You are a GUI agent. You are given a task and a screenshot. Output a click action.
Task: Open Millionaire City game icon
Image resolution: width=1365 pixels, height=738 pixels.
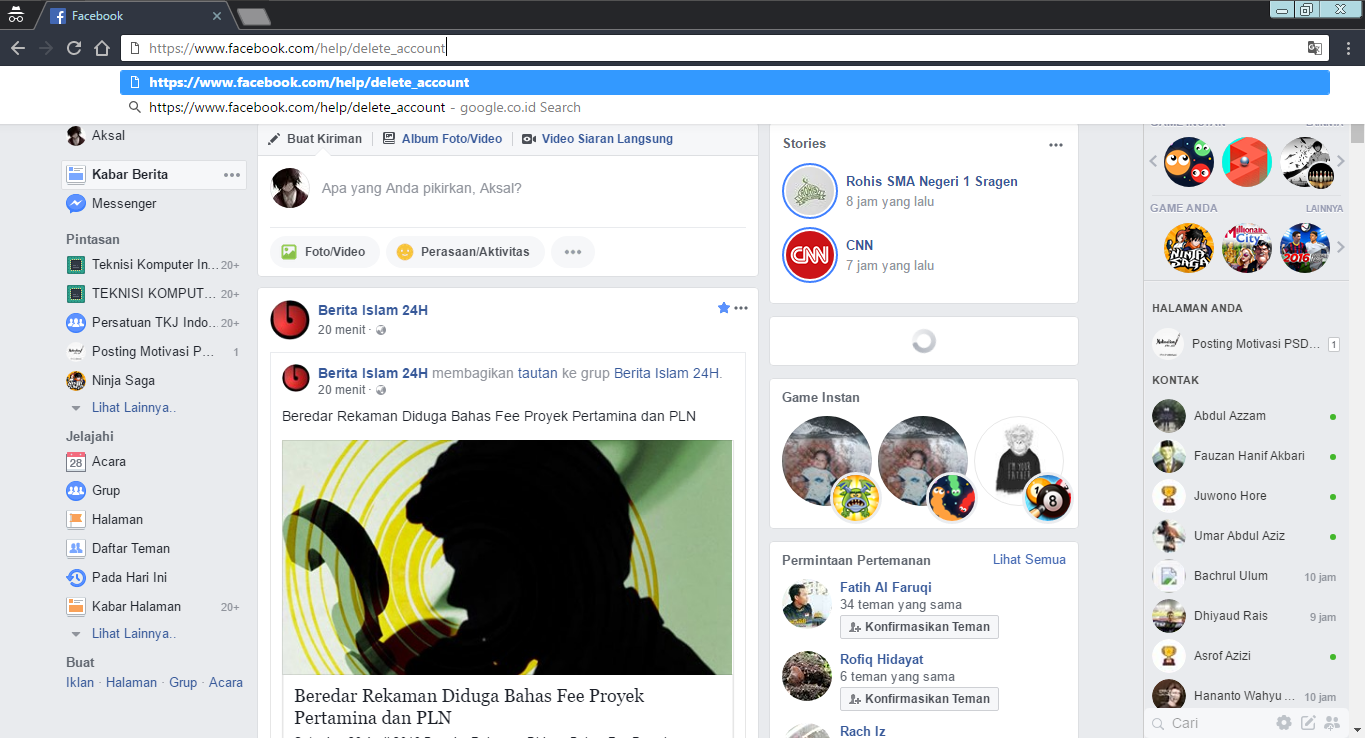click(1246, 248)
